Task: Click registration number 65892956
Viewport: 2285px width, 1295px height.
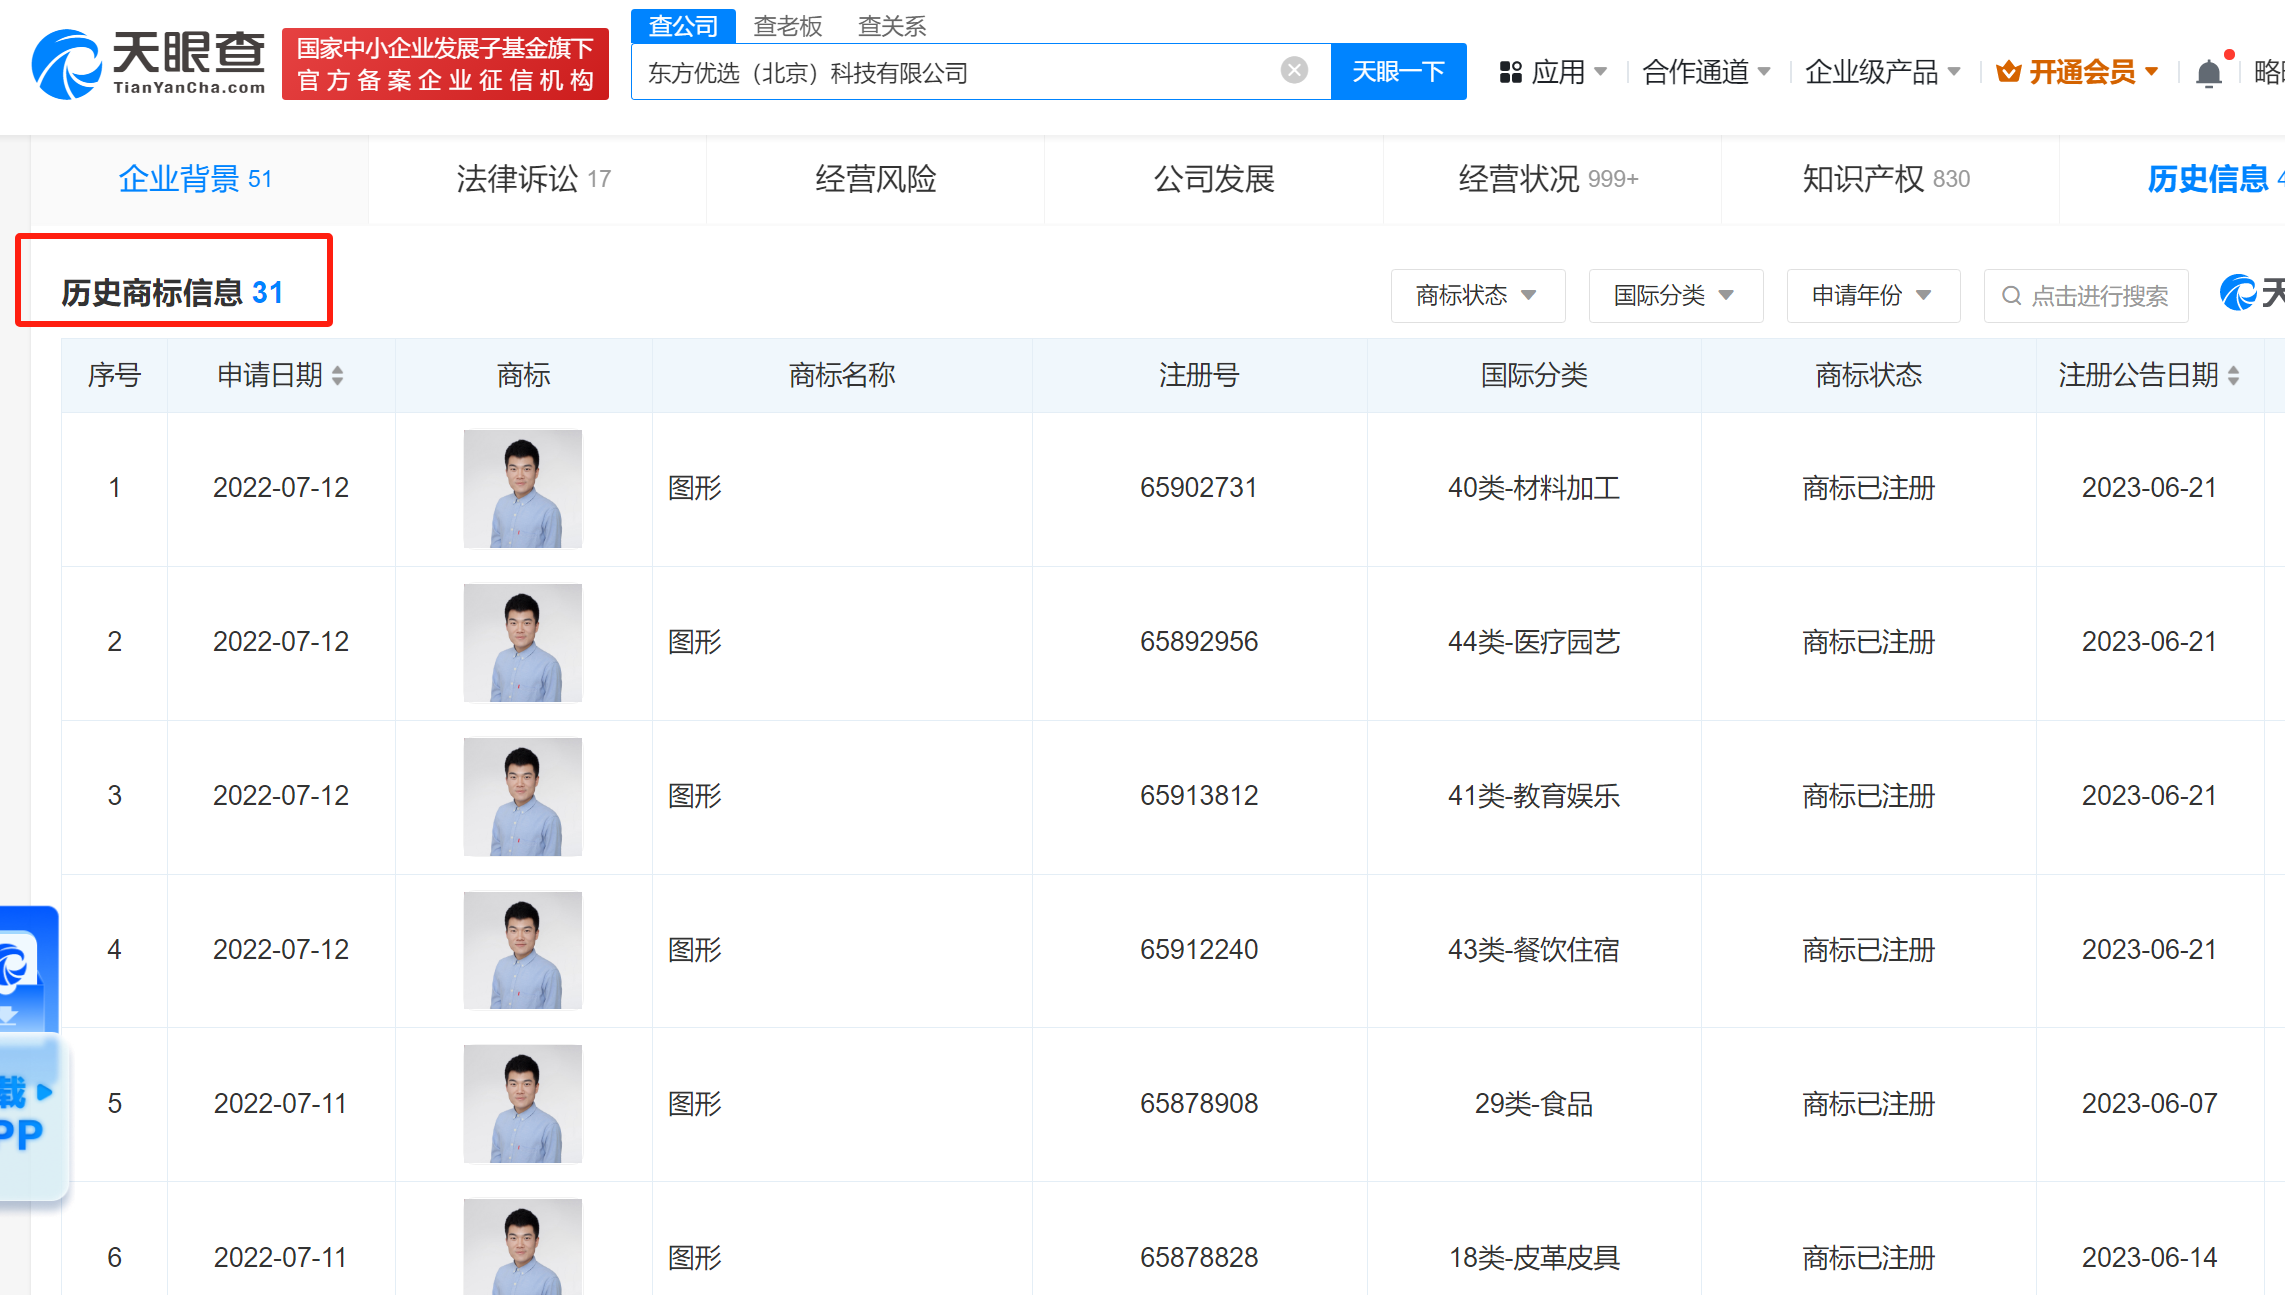Action: click(x=1198, y=642)
